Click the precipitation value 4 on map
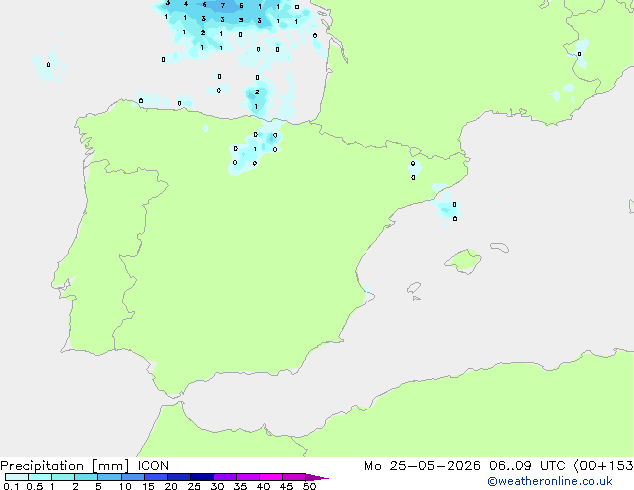 click(186, 4)
